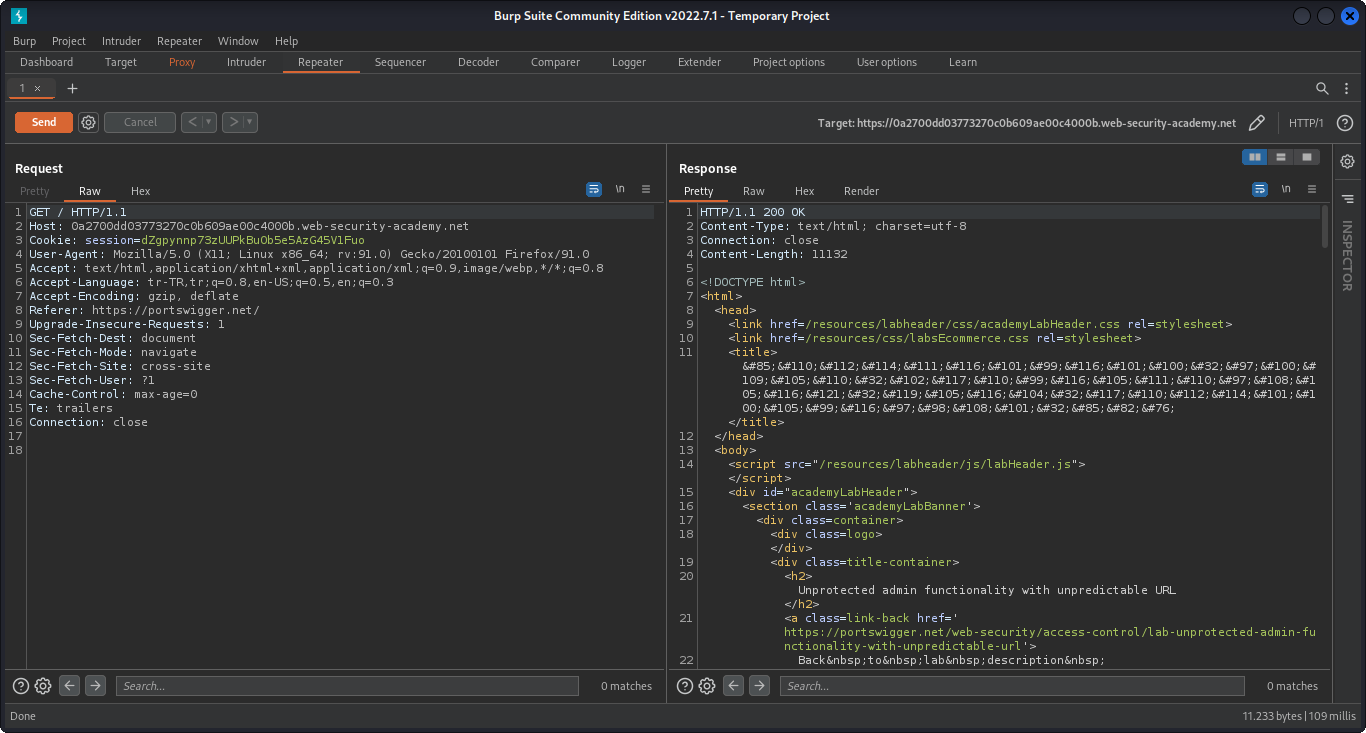Switch to the Target tab
This screenshot has width=1366, height=733.
(x=121, y=62)
